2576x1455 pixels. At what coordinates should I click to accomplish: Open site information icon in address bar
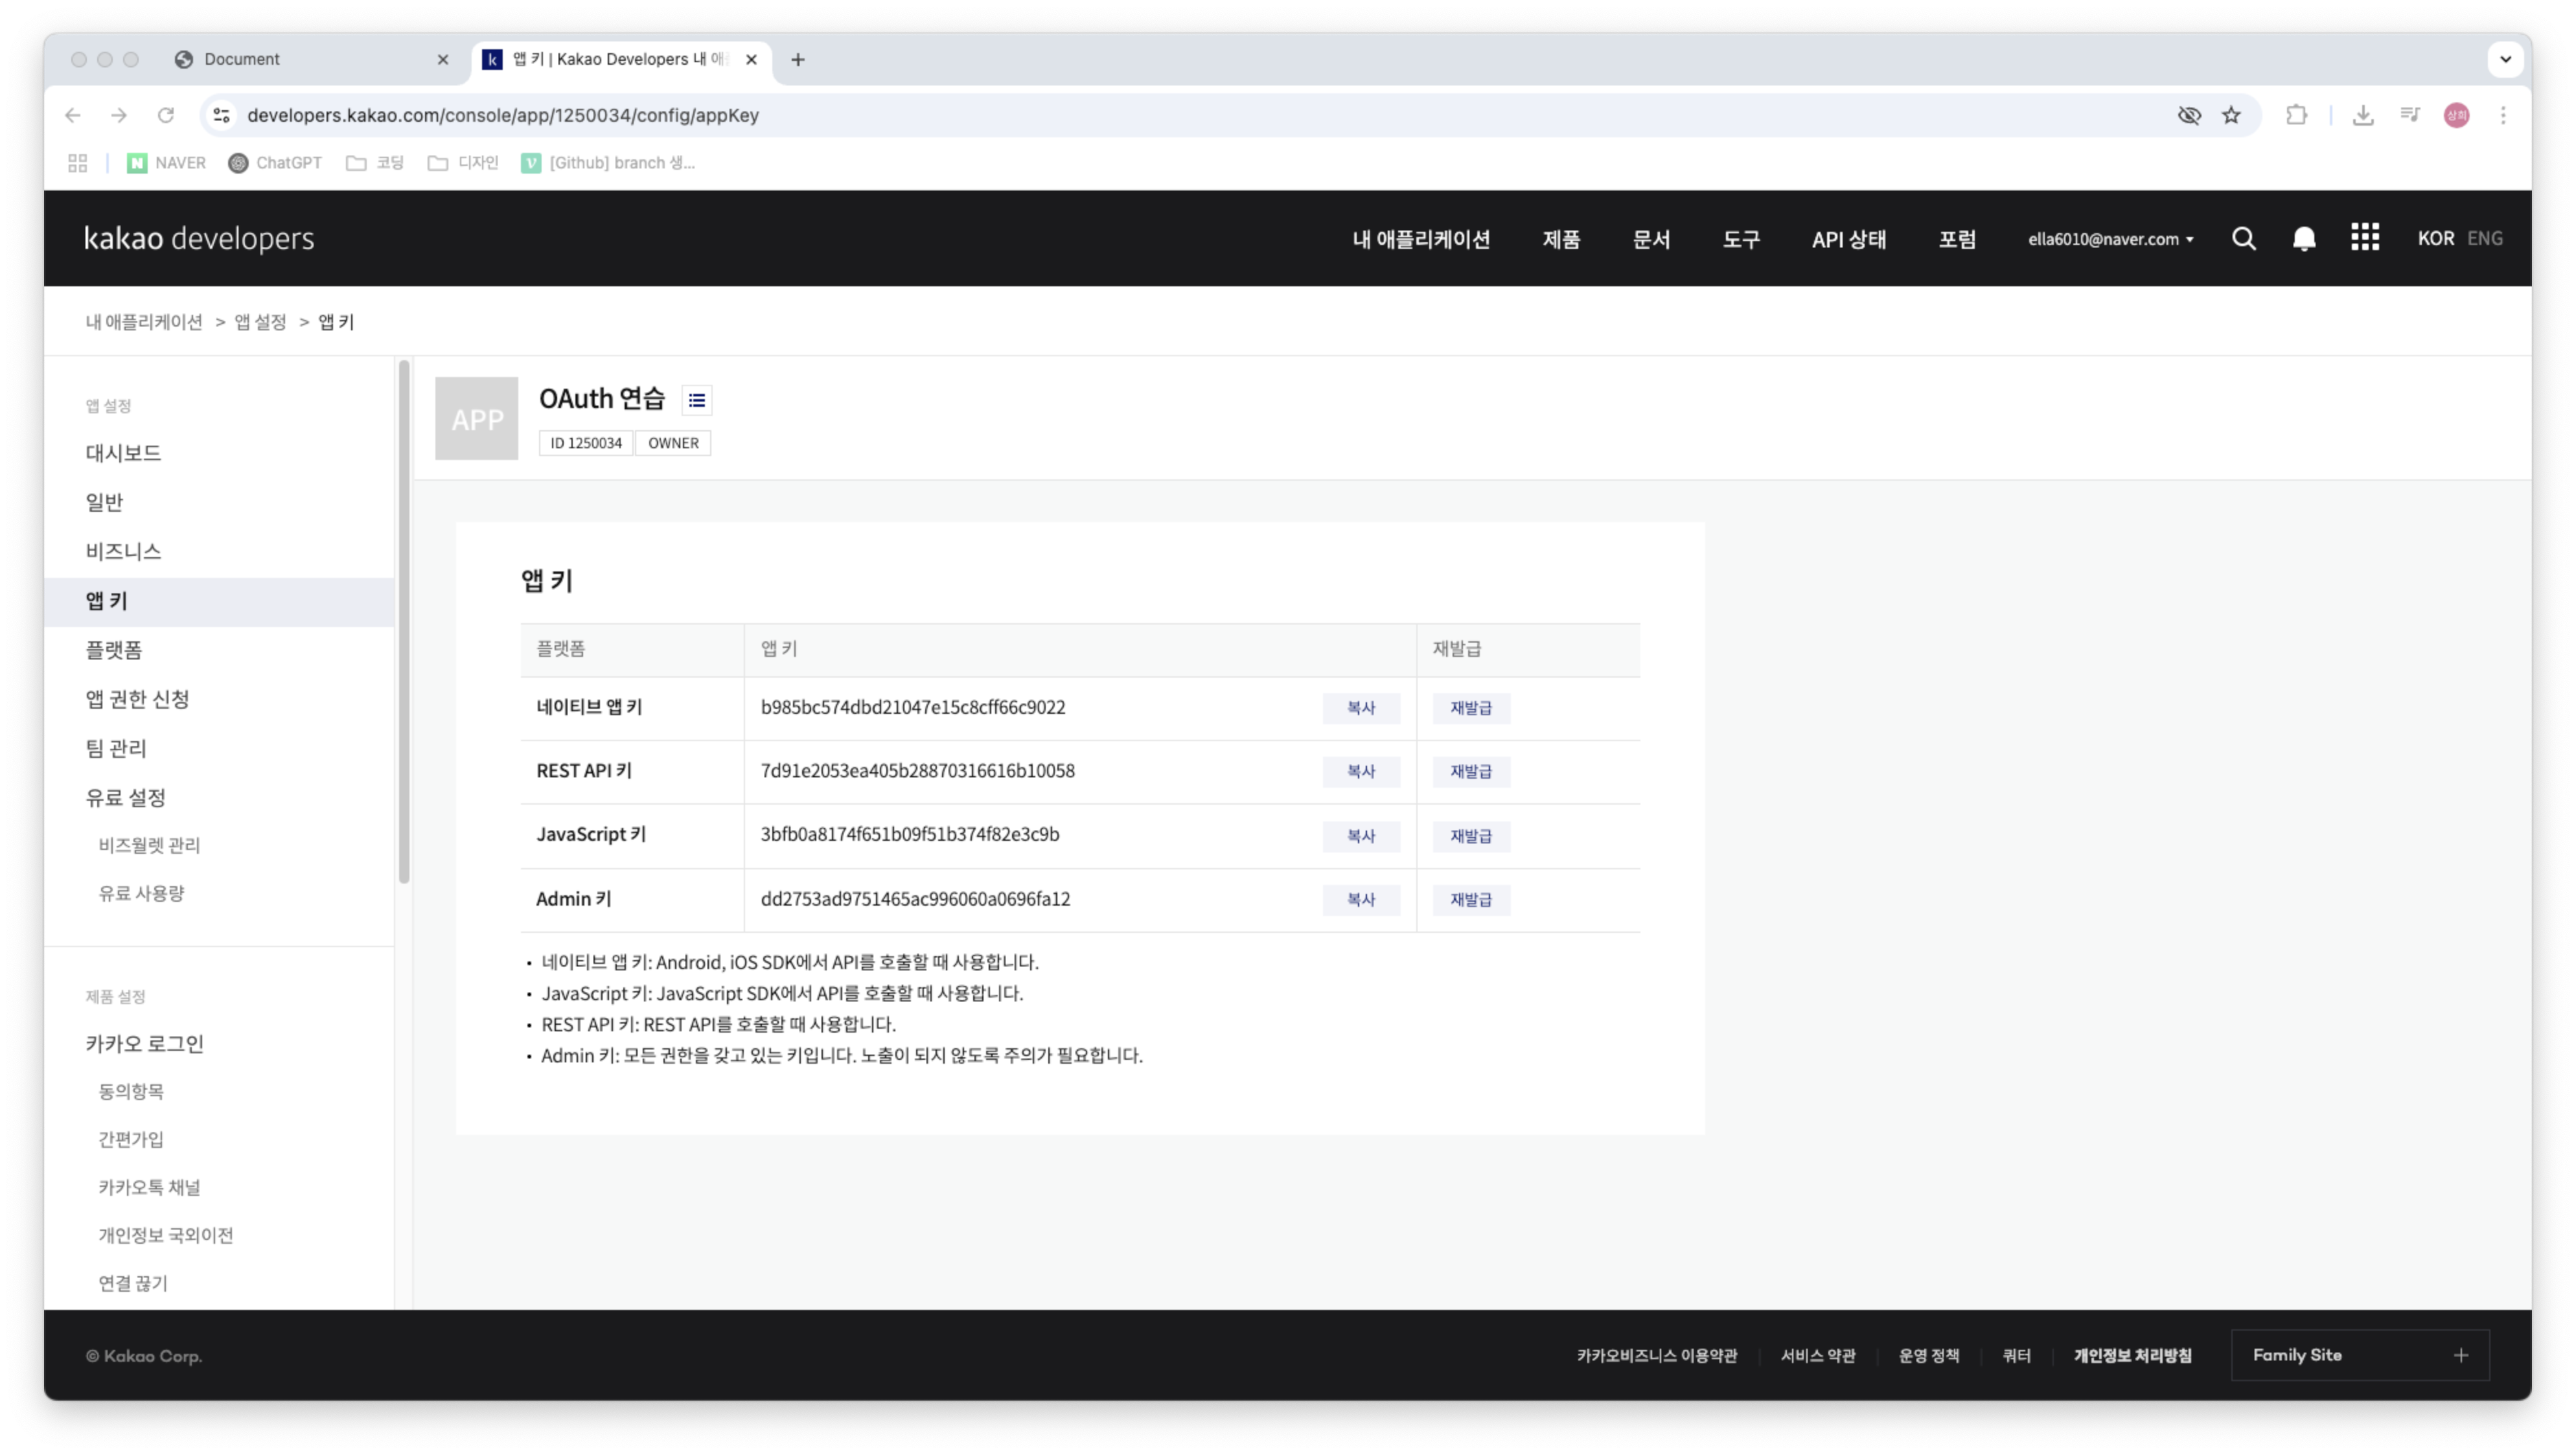(222, 115)
